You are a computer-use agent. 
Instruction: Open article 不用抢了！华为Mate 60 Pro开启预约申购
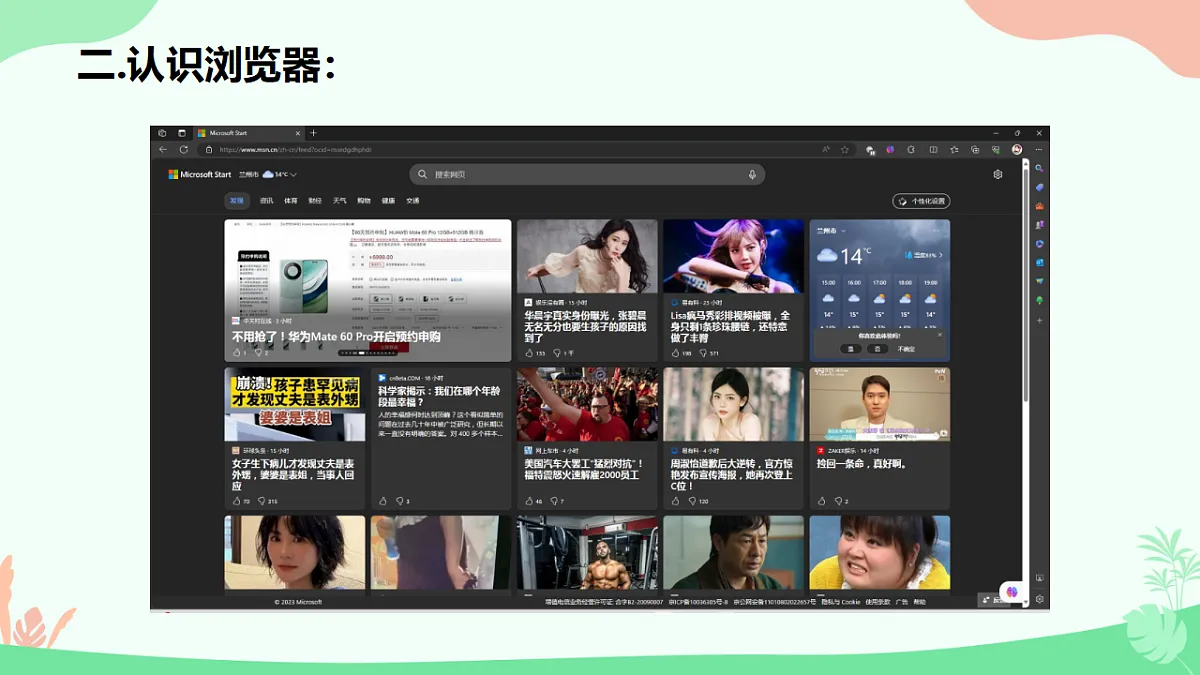click(x=336, y=337)
